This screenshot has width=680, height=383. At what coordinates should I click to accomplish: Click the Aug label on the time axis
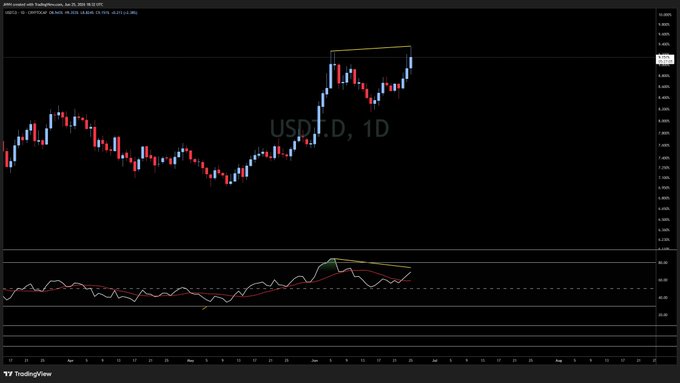tap(559, 360)
